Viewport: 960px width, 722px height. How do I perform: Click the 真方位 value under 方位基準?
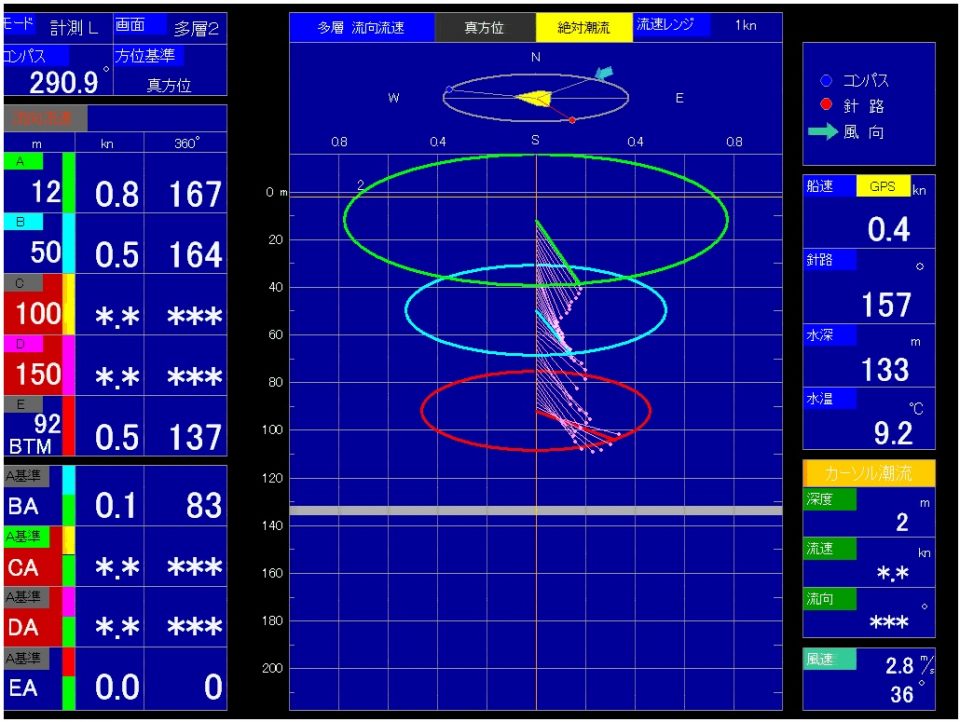pos(169,85)
